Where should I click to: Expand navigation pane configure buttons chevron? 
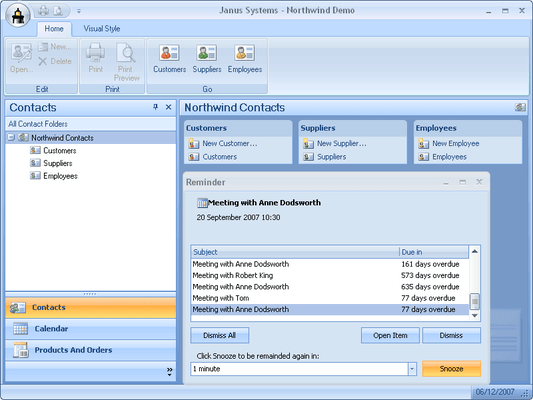tap(169, 371)
